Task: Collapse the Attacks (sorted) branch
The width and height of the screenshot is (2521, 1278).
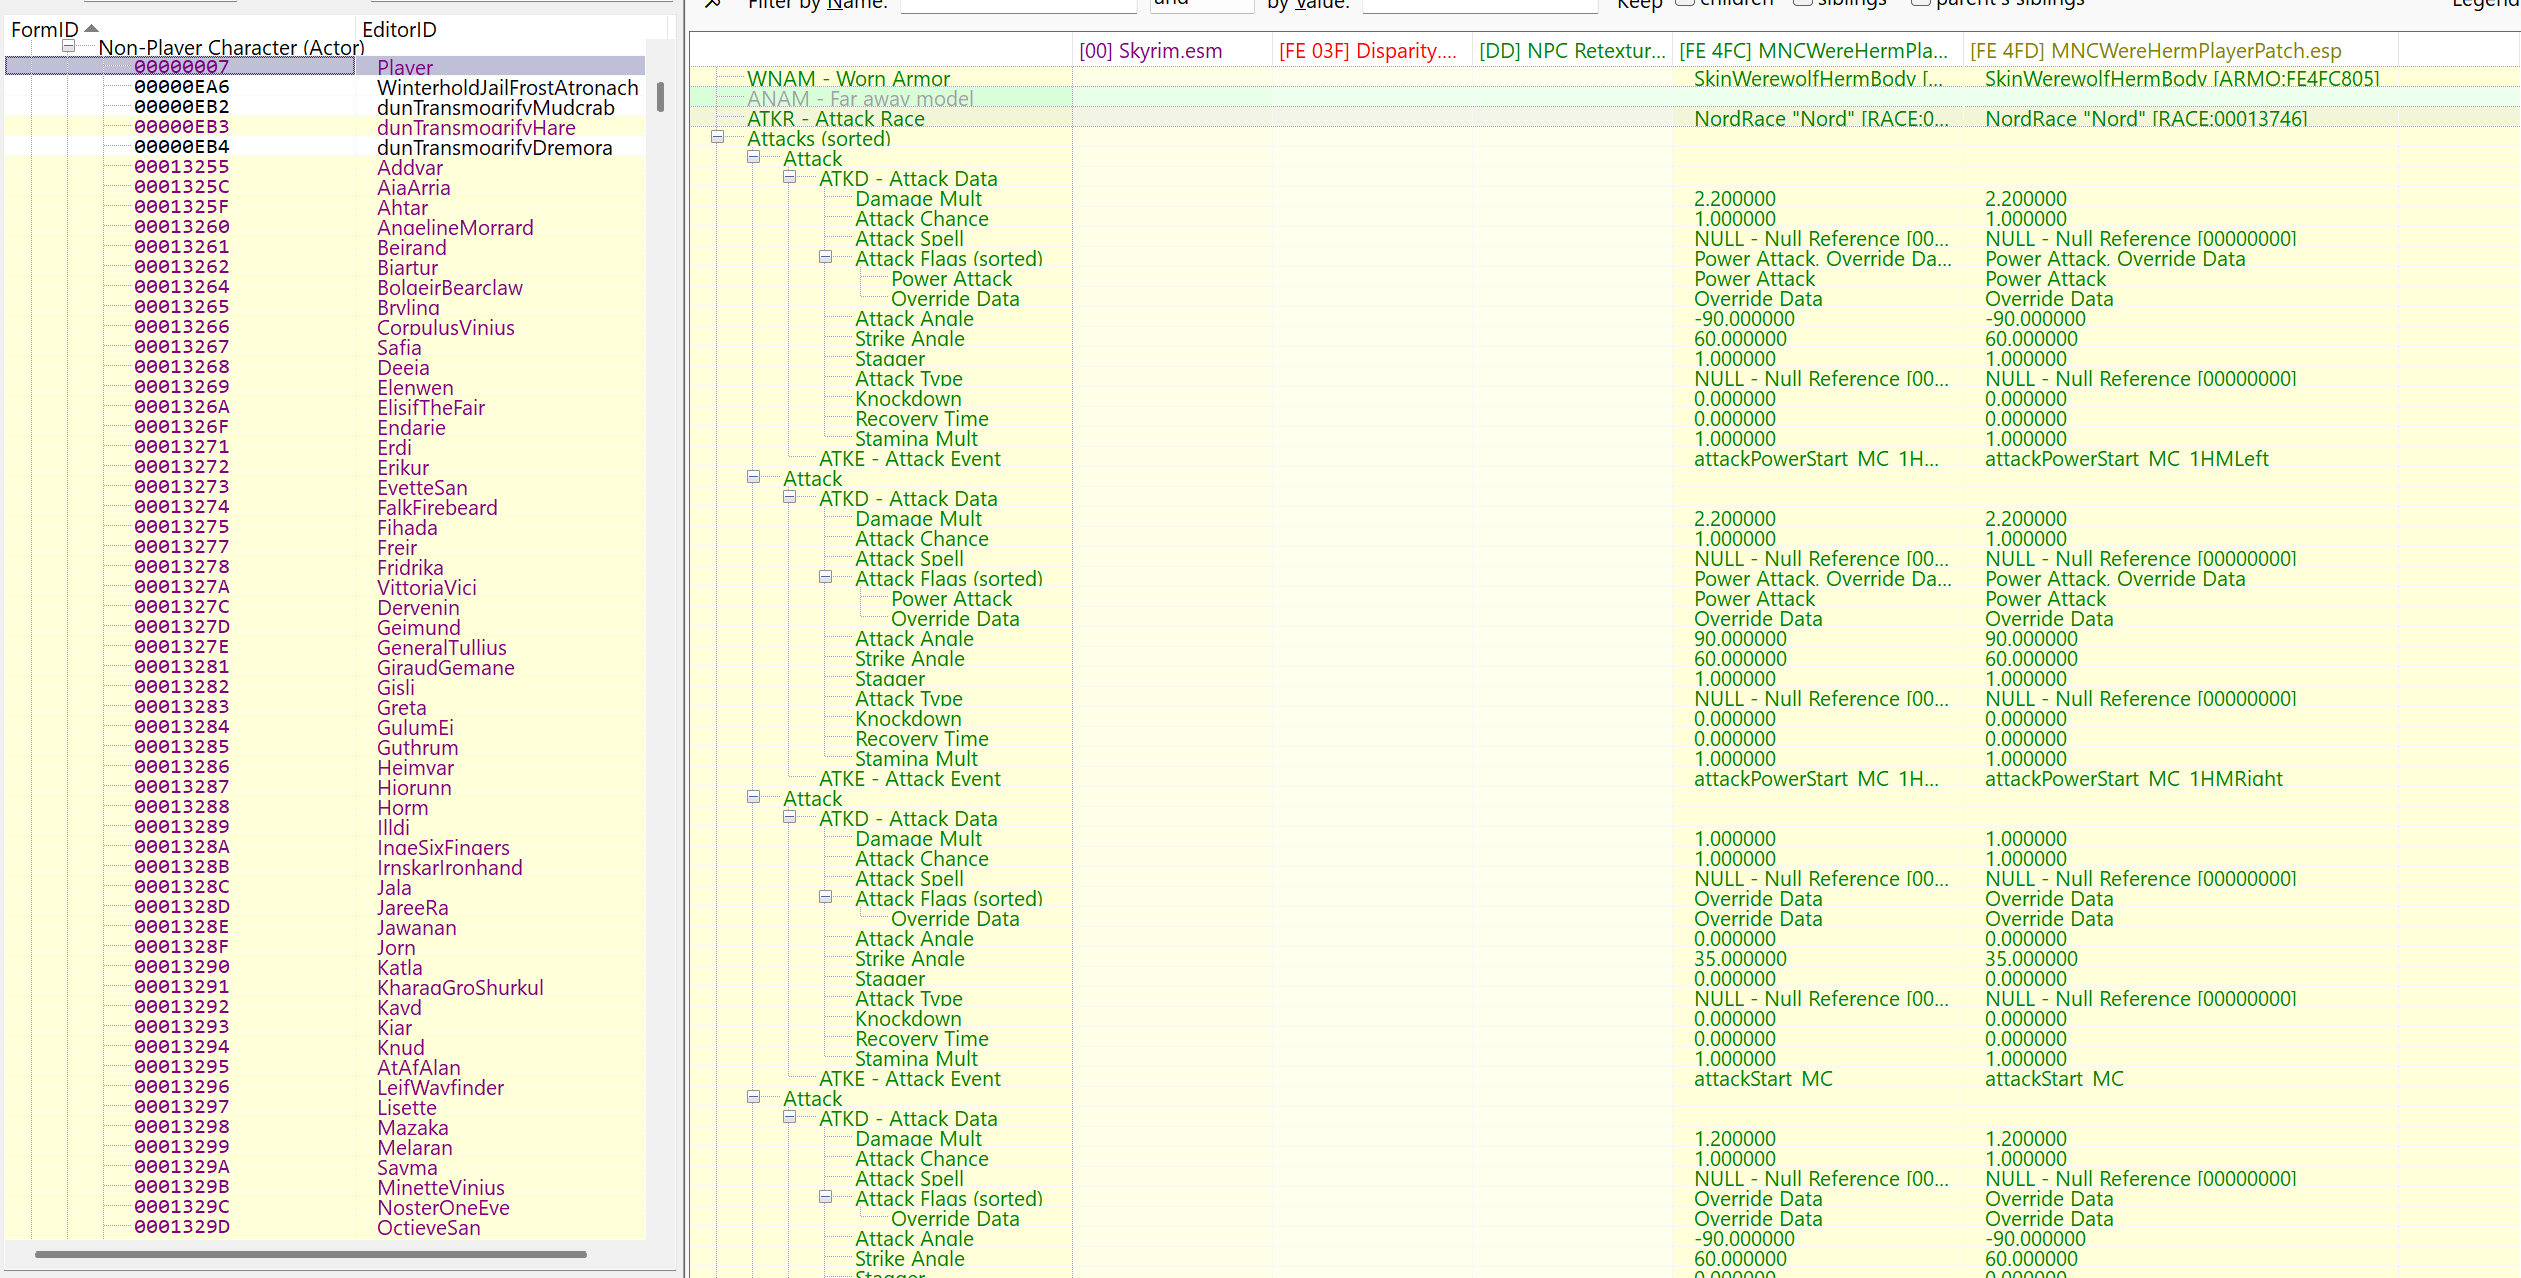Action: click(x=716, y=137)
